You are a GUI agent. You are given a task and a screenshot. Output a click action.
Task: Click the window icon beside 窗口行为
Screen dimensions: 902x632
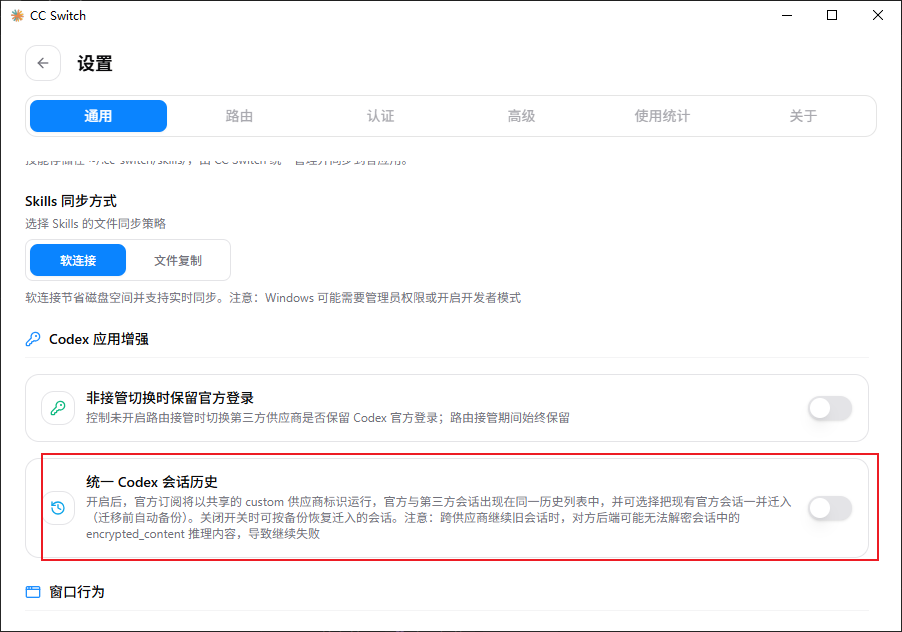33,592
